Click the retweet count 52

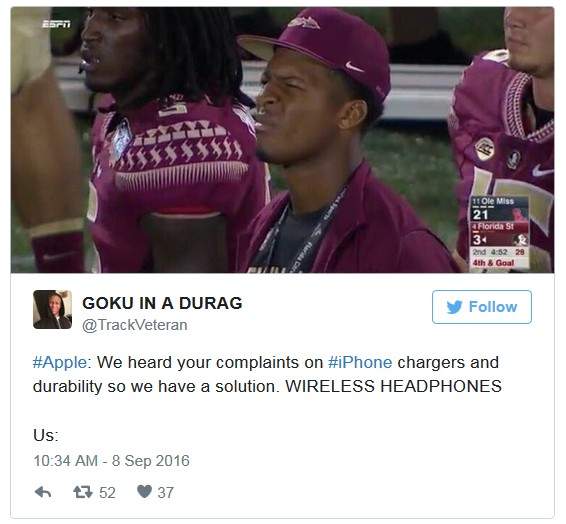click(107, 493)
